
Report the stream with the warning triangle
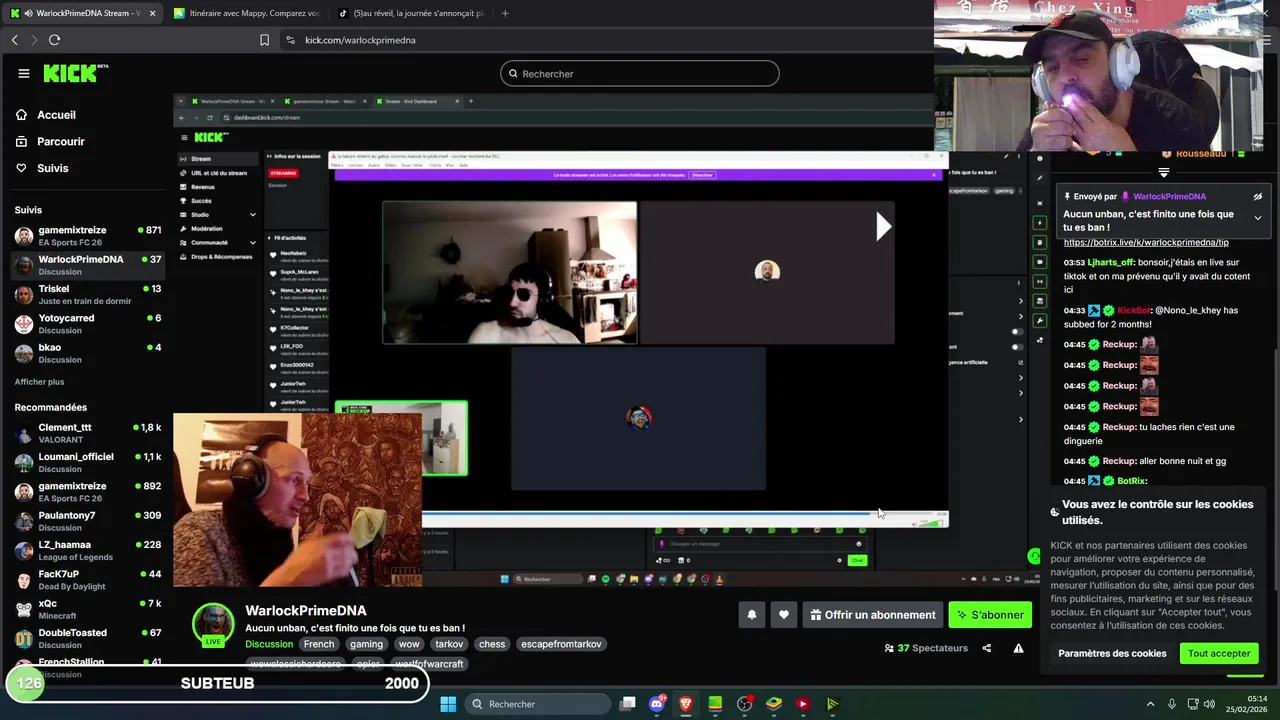[1018, 648]
